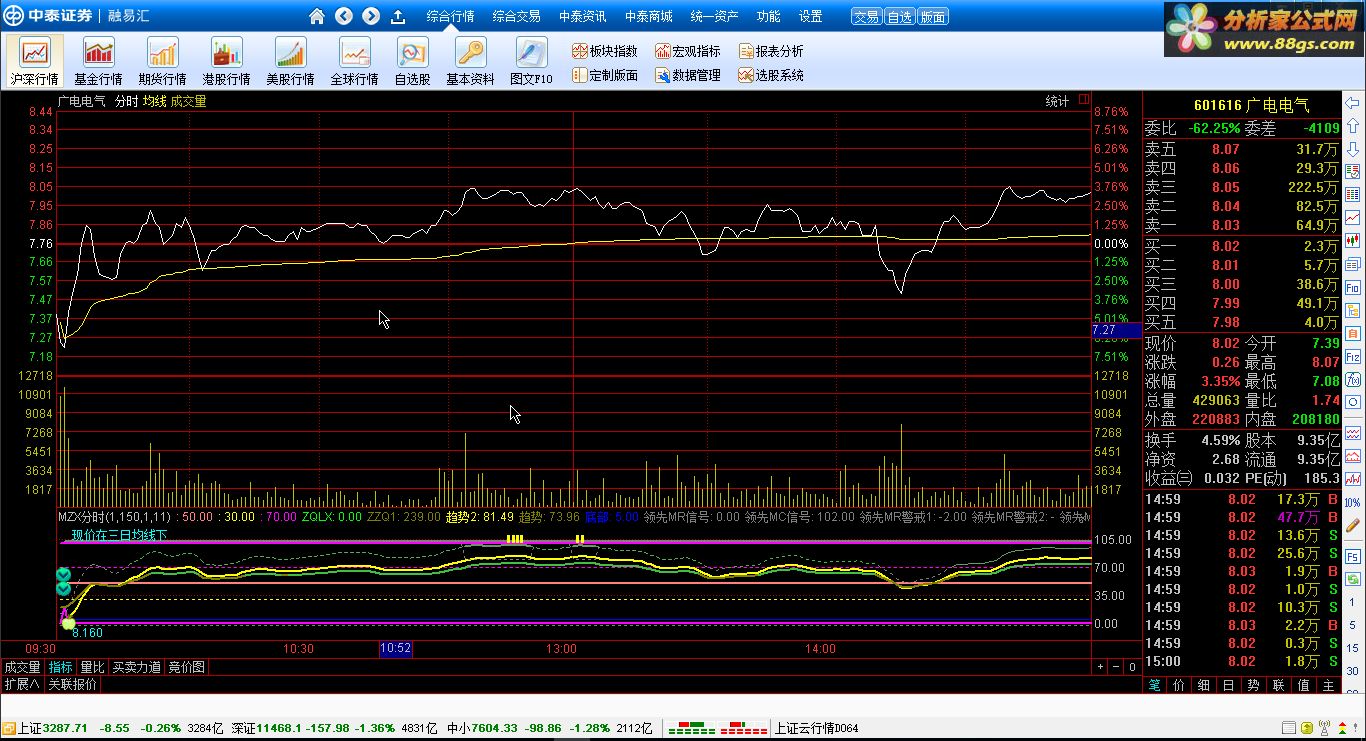Viewport: 1366px width, 741px height.
Task: Select 联 tab in trade panel
Action: [1279, 685]
